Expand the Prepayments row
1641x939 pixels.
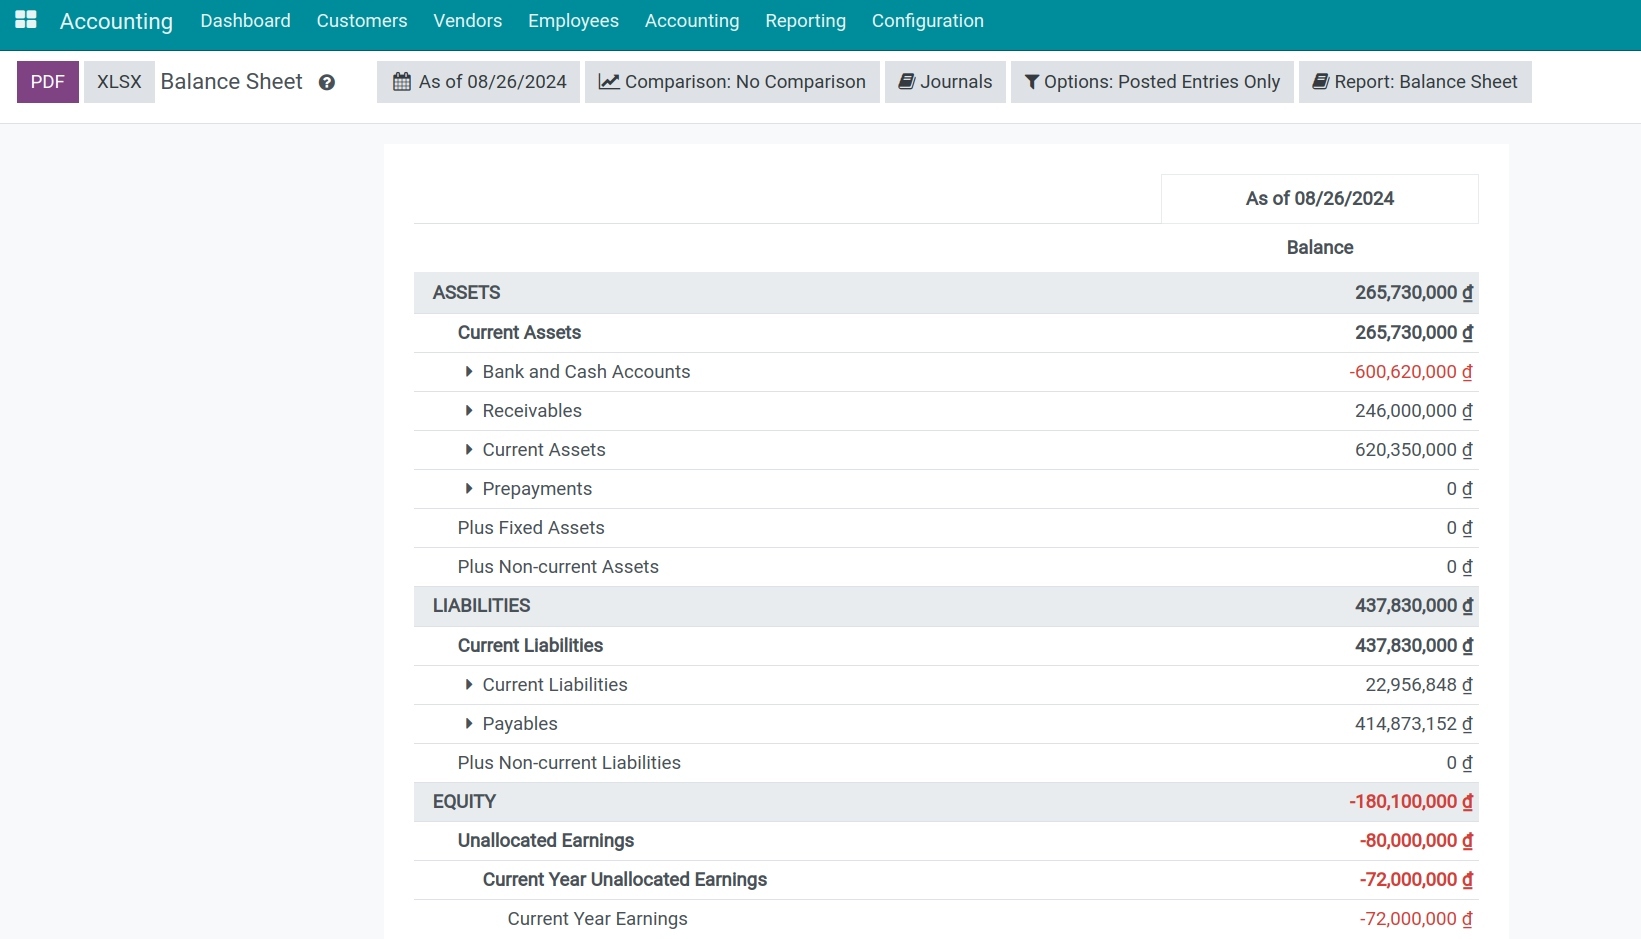point(468,489)
